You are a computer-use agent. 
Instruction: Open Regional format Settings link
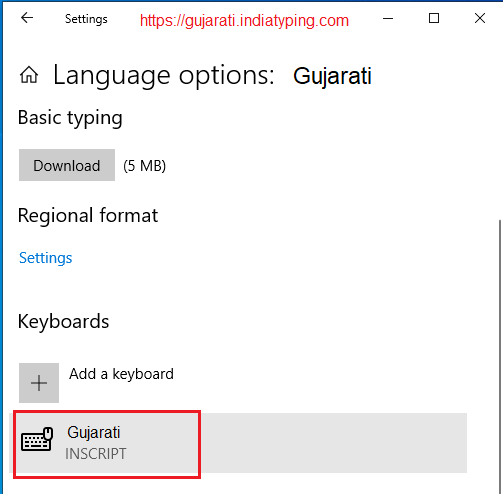coord(45,258)
